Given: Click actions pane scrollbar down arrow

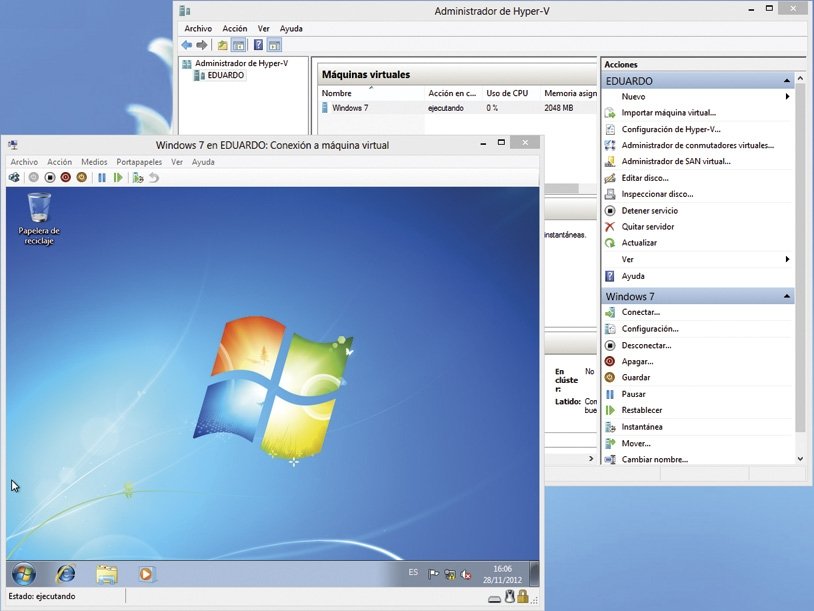Looking at the screenshot, I should coord(800,459).
